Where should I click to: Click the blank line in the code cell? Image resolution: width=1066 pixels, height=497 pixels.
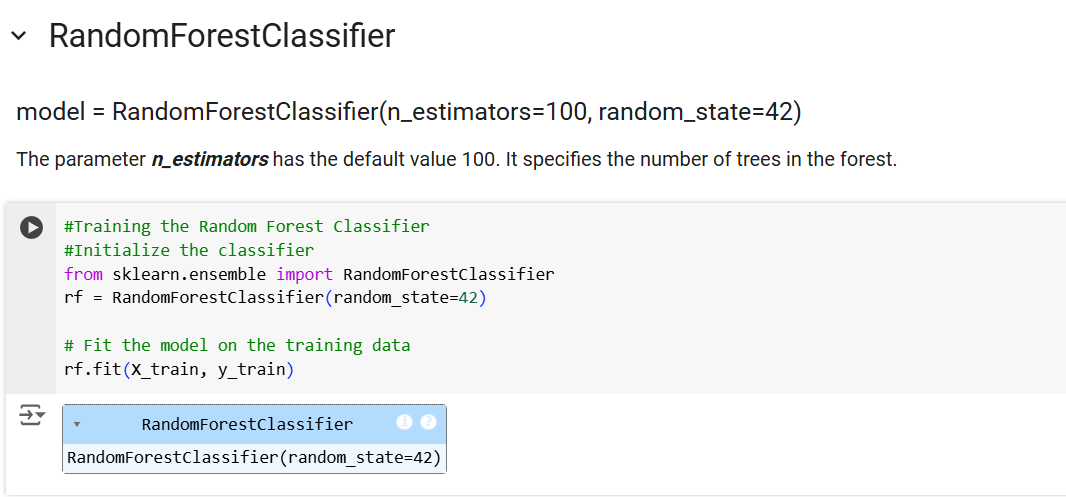click(x=300, y=321)
